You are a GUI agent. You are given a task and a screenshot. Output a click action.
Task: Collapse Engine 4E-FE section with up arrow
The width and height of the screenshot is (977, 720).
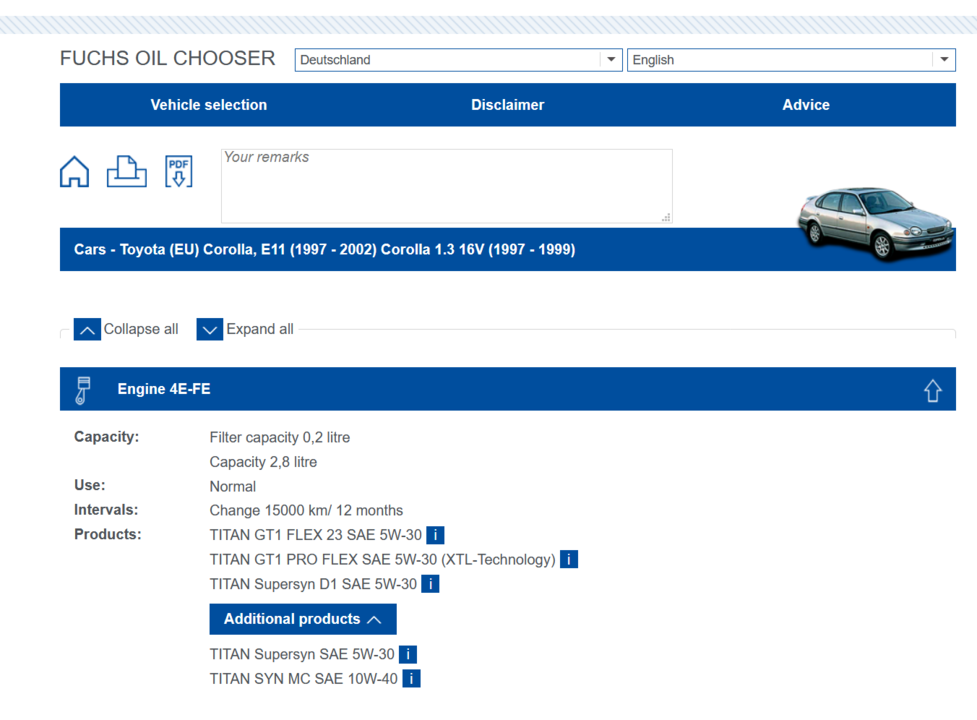coord(932,391)
